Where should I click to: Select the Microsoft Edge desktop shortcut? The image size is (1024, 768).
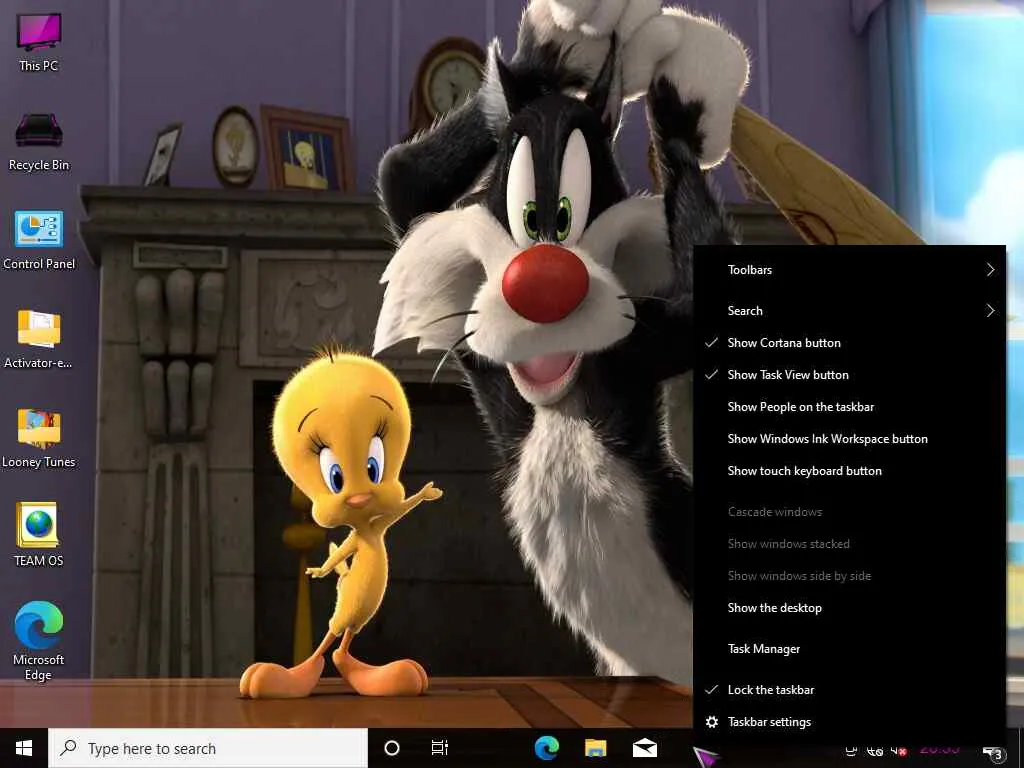click(x=39, y=641)
